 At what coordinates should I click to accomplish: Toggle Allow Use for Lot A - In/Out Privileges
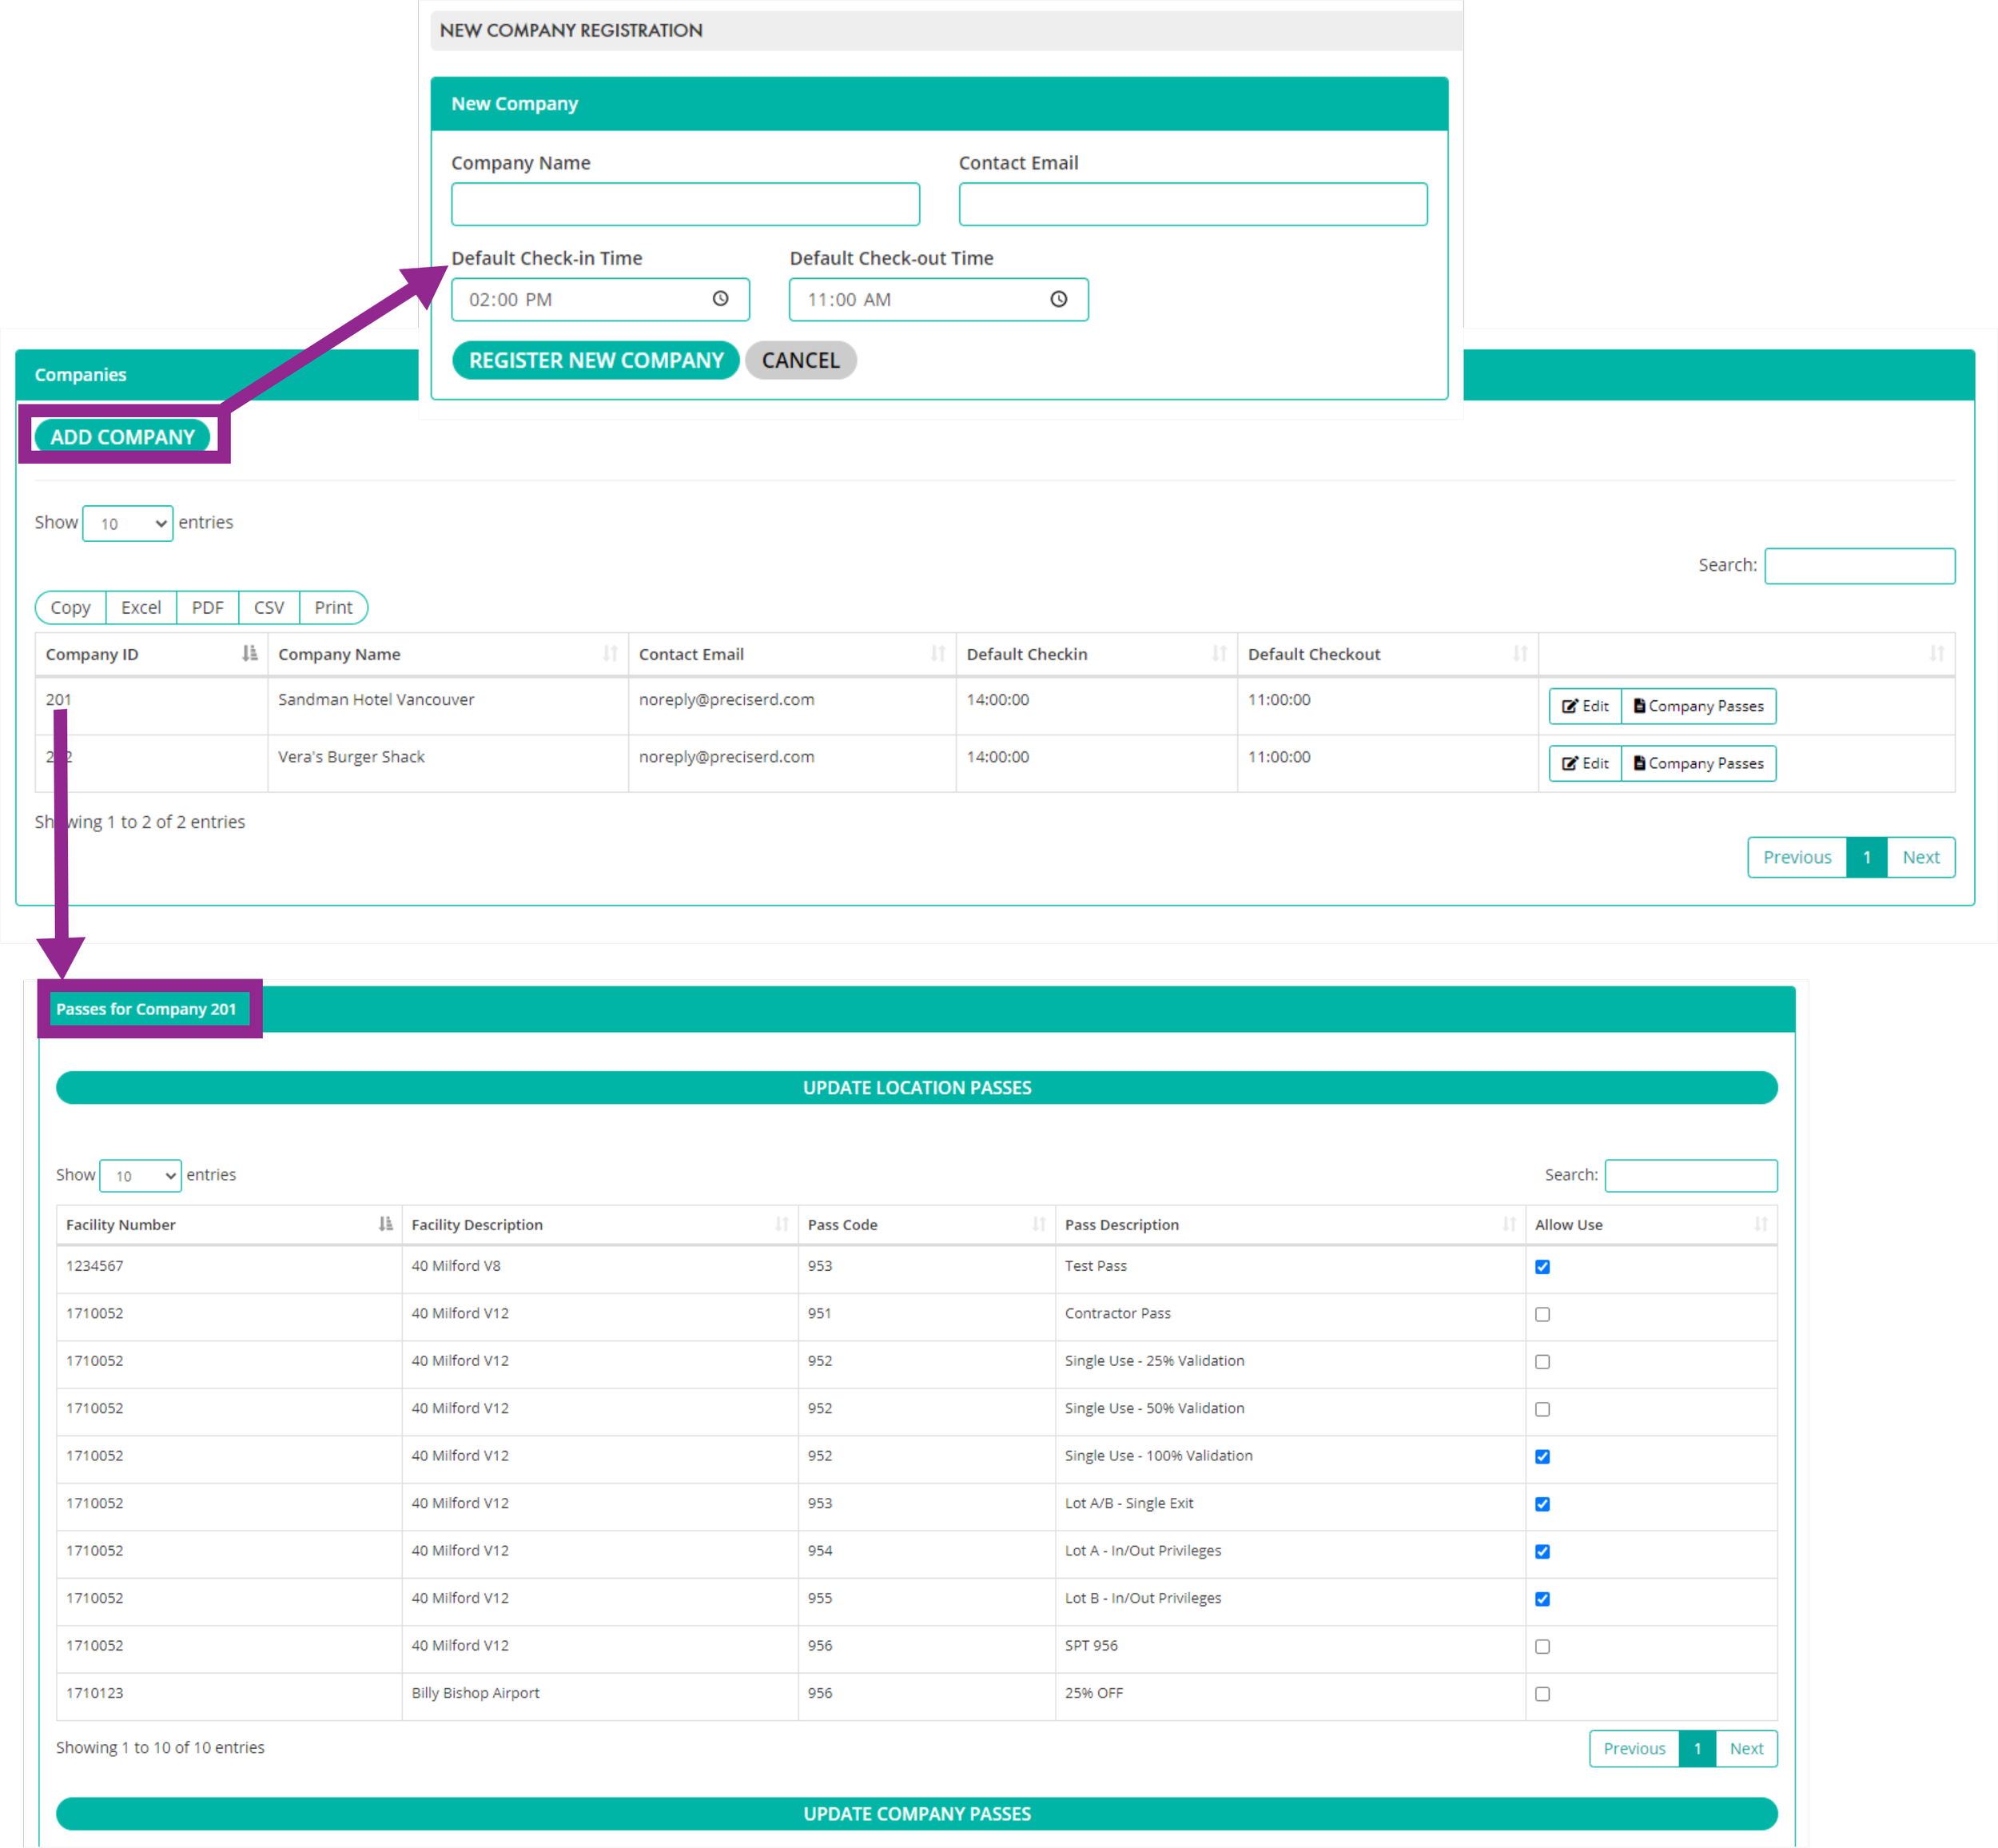[x=1542, y=1552]
